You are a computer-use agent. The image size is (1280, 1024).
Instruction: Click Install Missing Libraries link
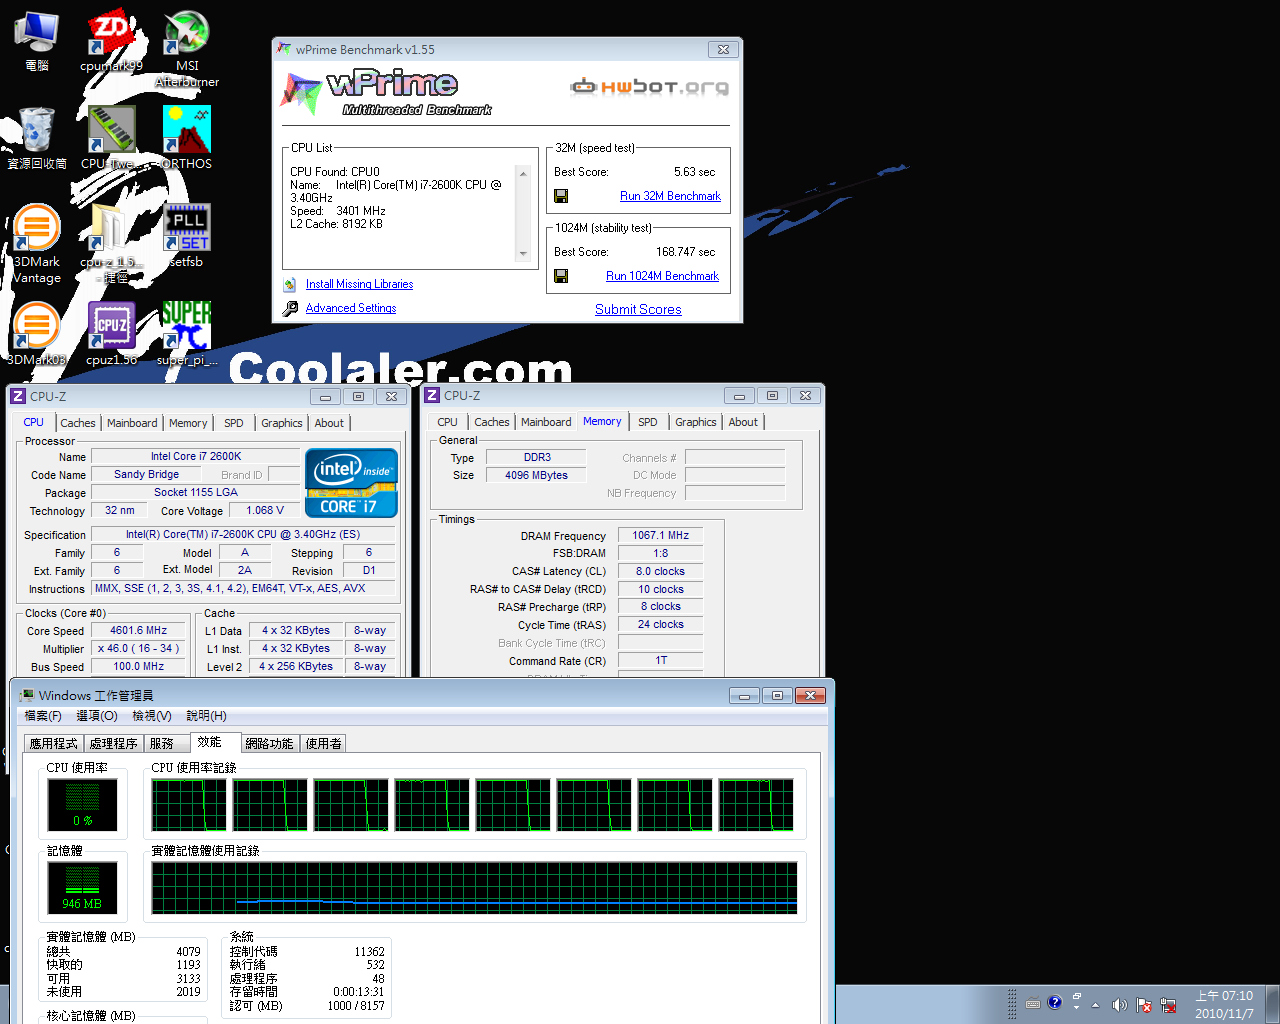pos(359,284)
